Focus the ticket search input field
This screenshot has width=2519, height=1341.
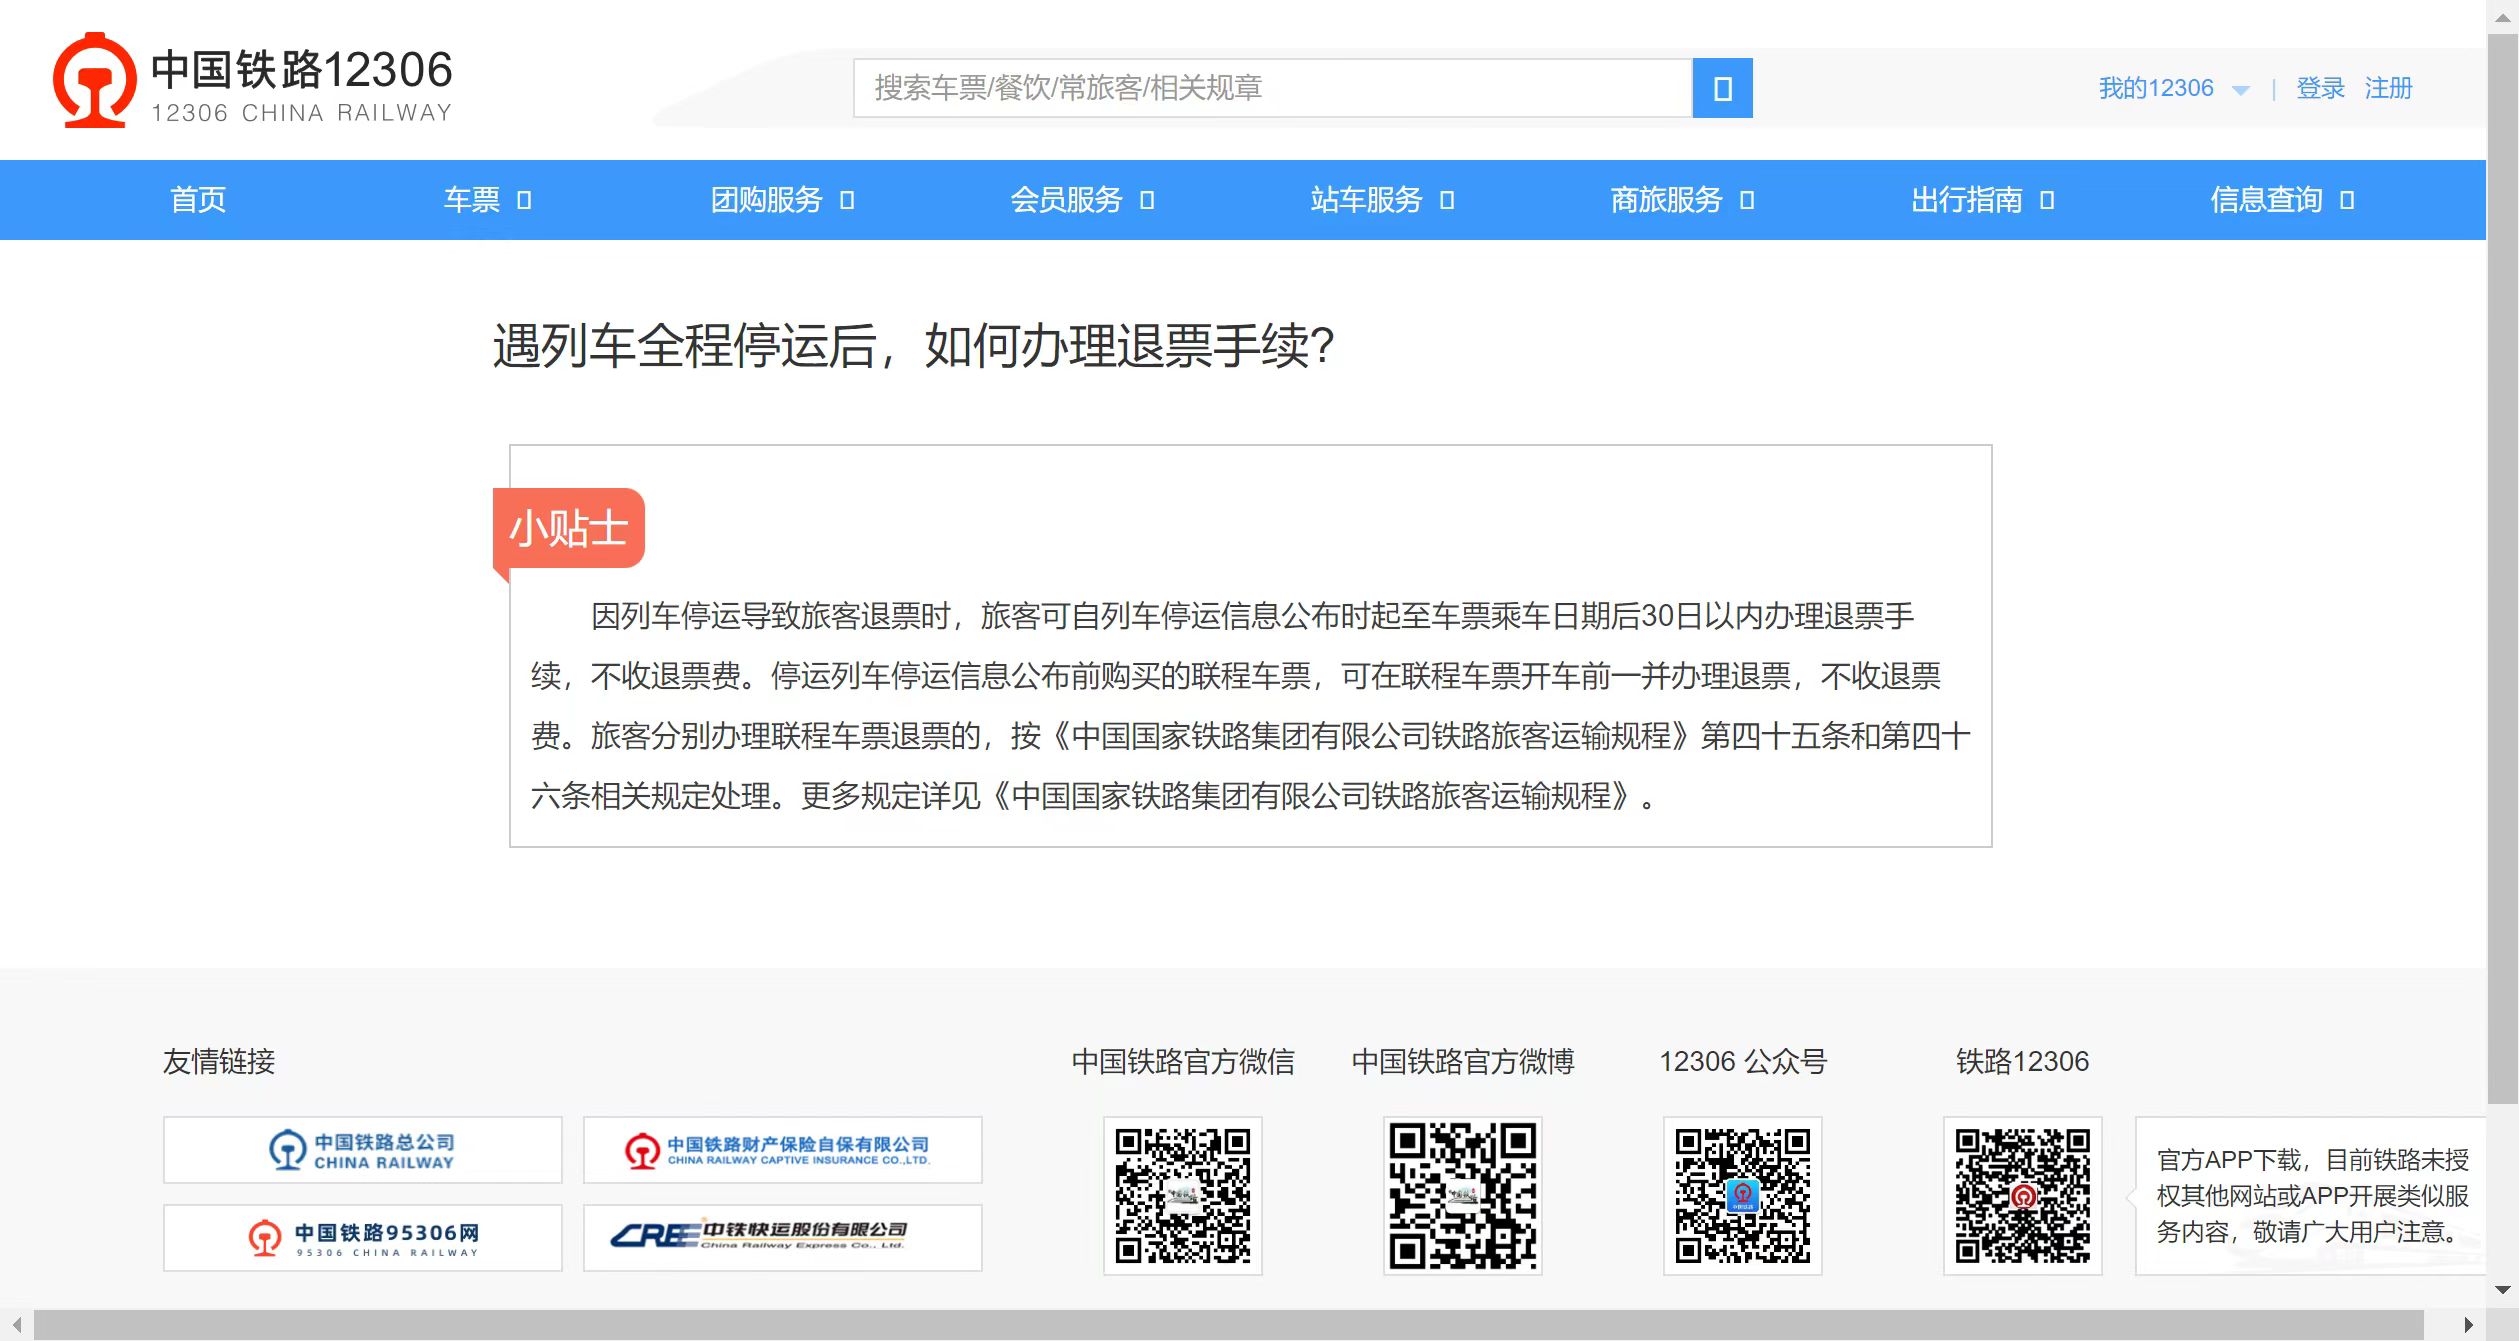(1272, 88)
